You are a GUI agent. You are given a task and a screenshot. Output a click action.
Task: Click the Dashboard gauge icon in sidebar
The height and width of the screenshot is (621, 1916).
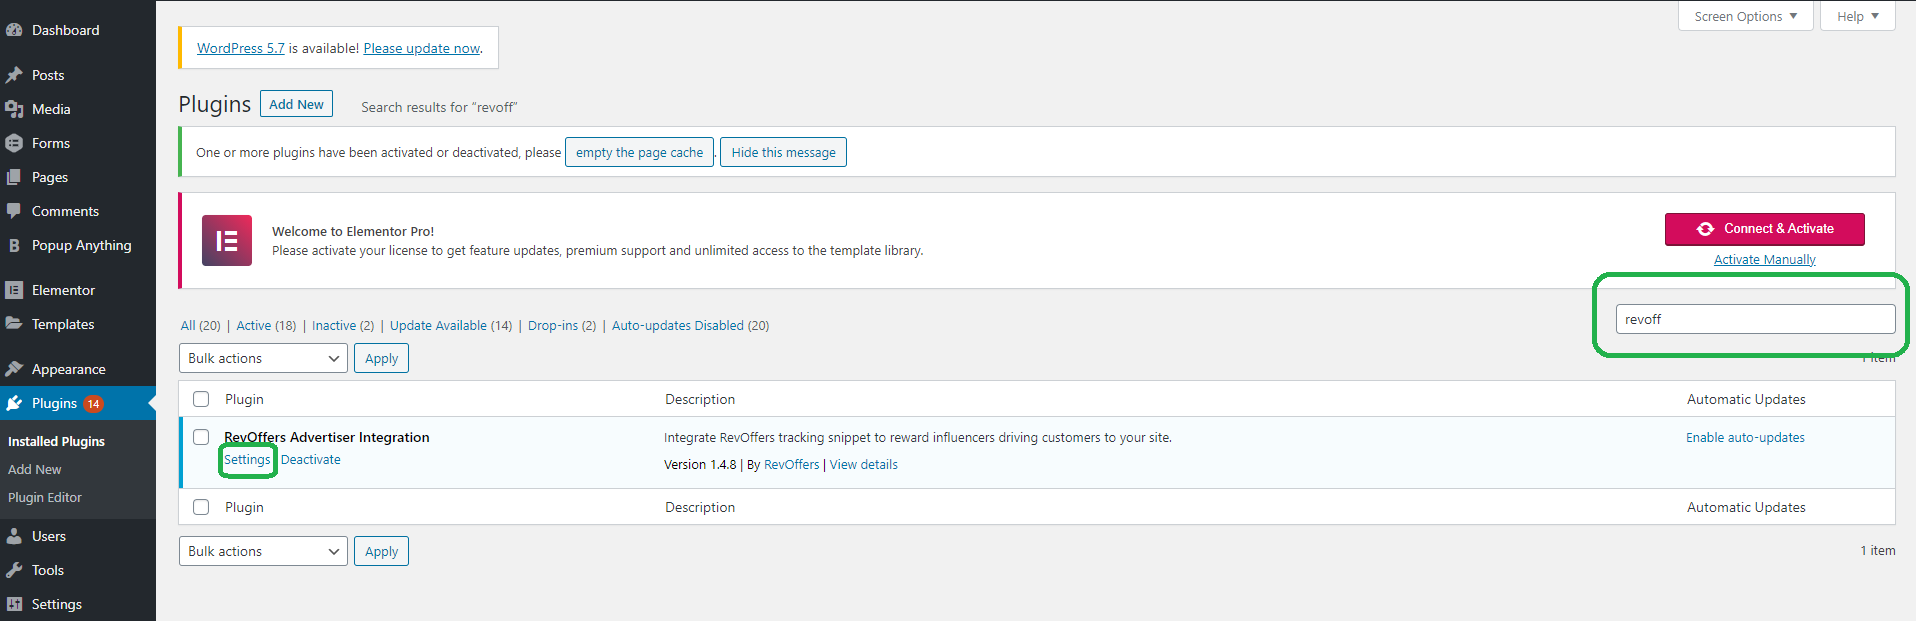point(14,30)
